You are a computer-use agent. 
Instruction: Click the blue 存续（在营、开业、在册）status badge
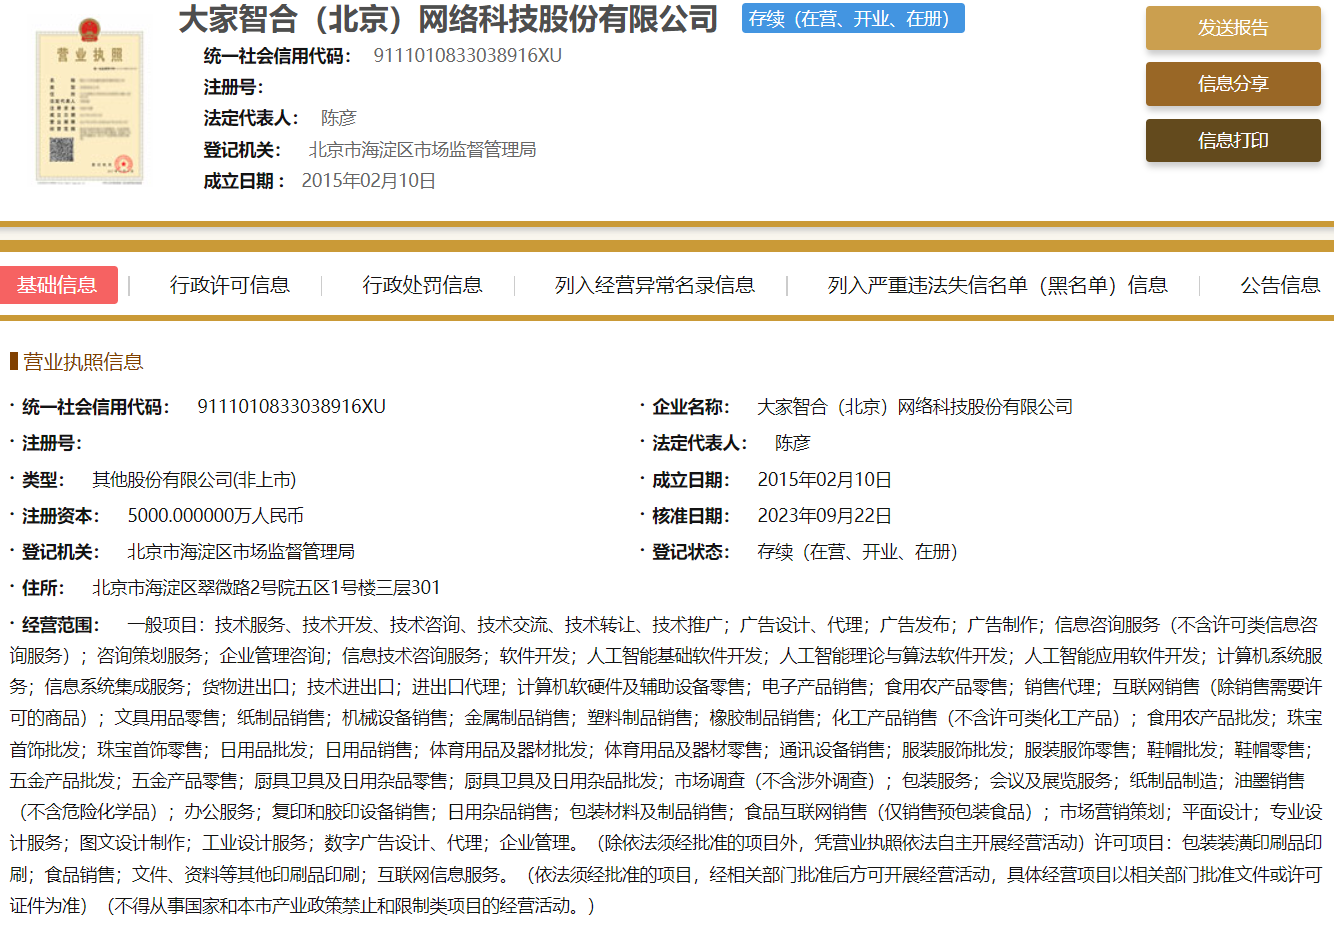coord(853,19)
